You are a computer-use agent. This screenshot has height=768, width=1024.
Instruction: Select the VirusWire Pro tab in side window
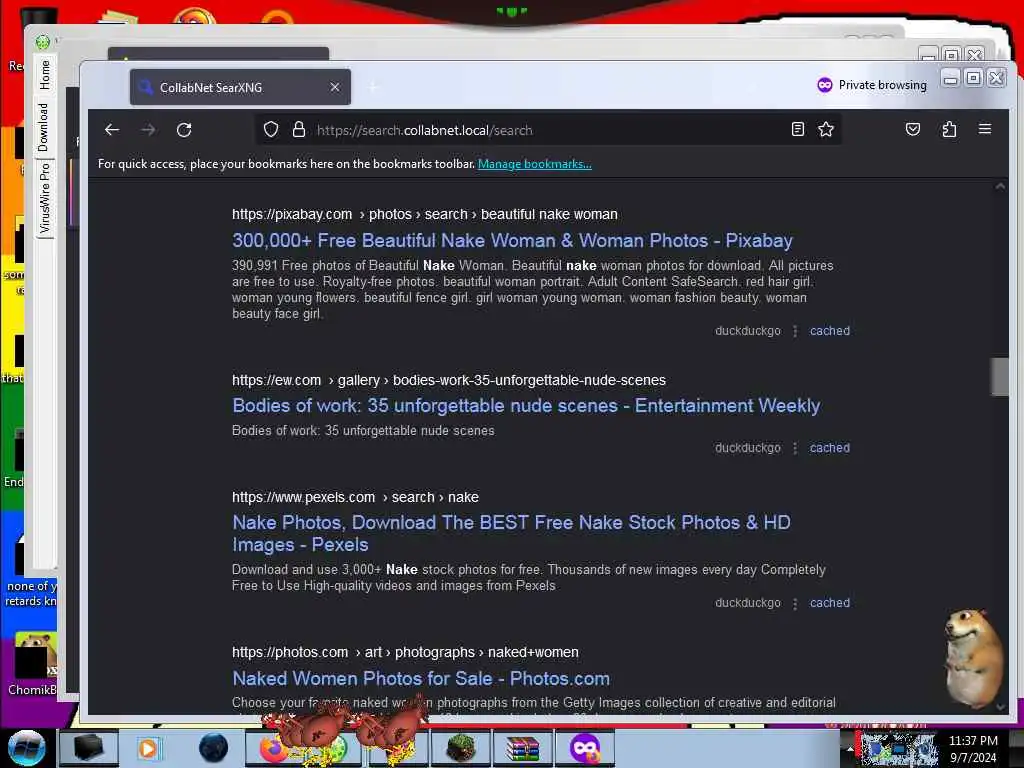click(x=44, y=199)
